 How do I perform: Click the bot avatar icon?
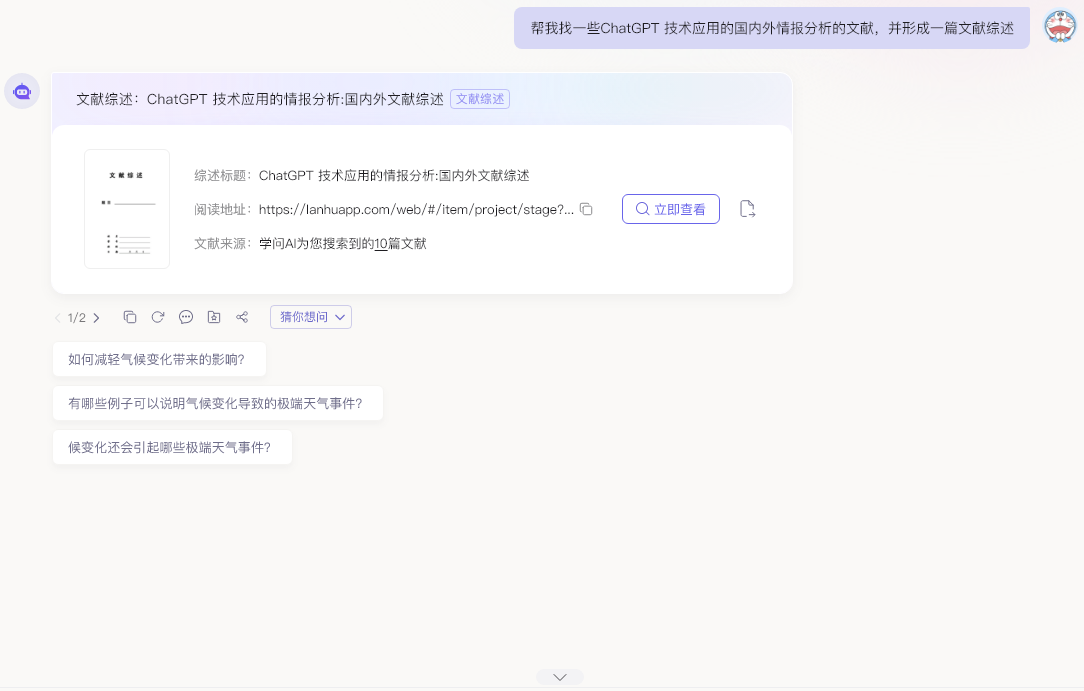click(x=22, y=91)
